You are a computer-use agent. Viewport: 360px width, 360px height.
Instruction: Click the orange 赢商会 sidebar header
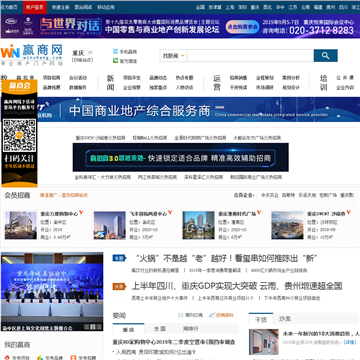point(19,85)
